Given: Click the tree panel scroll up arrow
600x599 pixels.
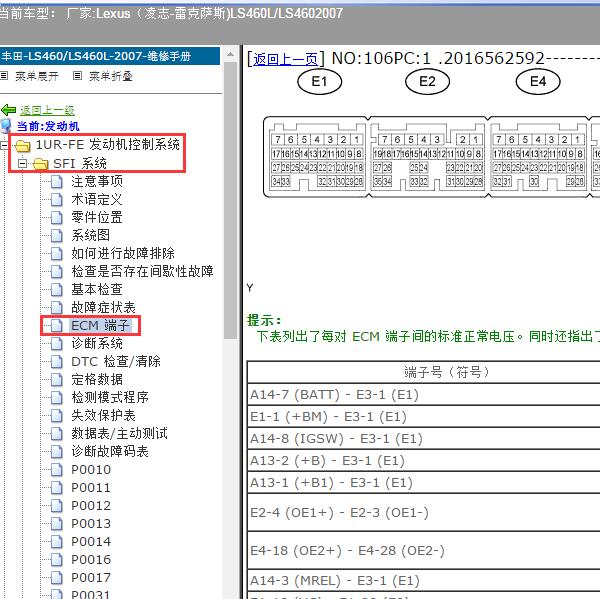Looking at the screenshot, I should tap(230, 54).
